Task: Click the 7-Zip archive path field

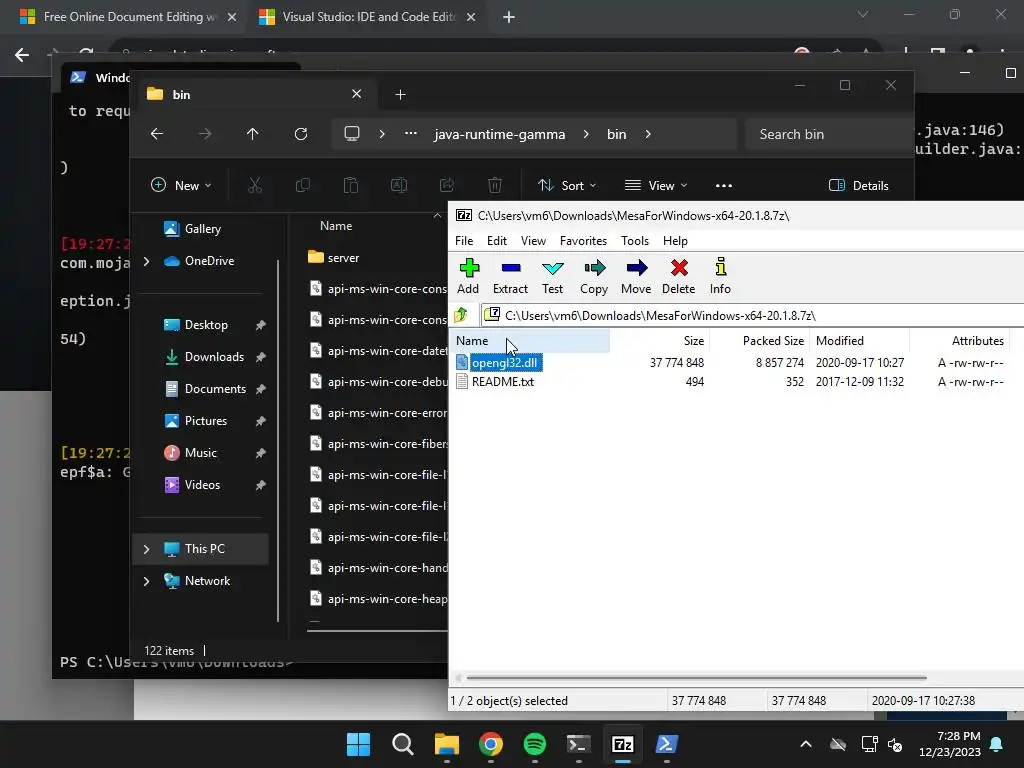Action: coord(751,315)
